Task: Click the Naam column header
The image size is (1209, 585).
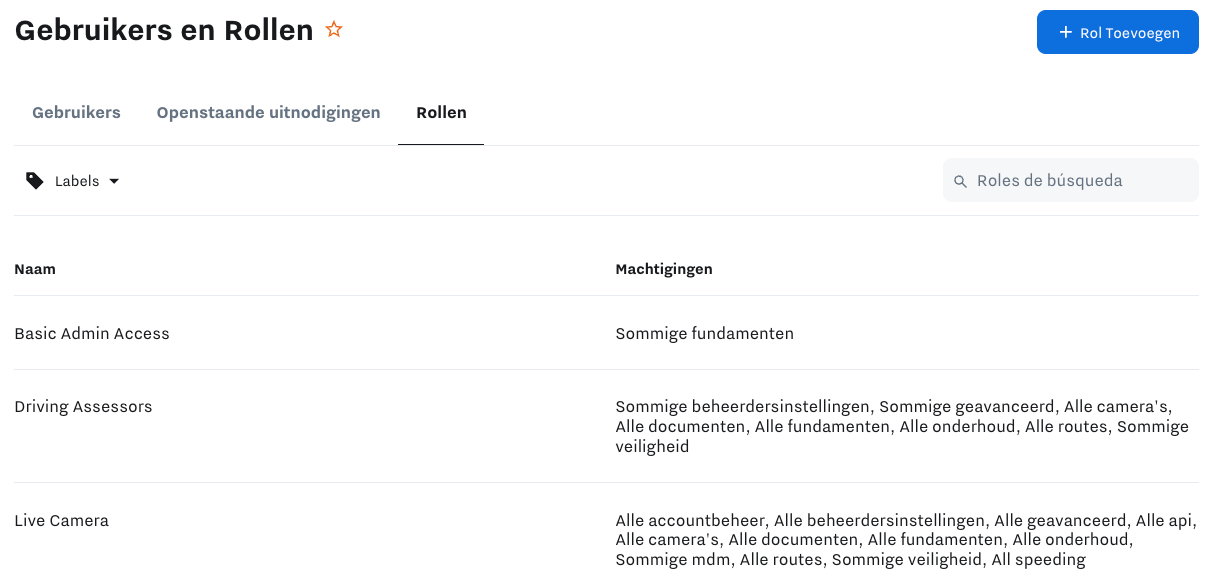Action: 35,269
